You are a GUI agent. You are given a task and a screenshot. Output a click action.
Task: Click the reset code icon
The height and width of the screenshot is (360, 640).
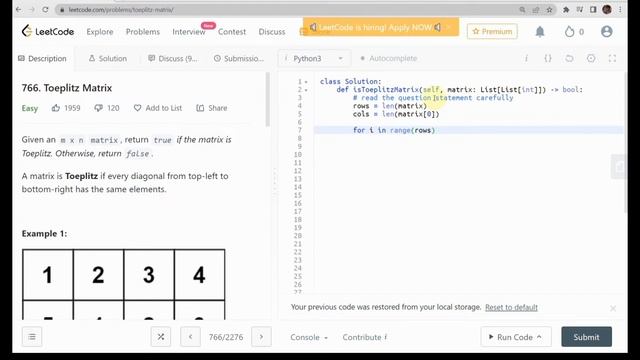[569, 58]
